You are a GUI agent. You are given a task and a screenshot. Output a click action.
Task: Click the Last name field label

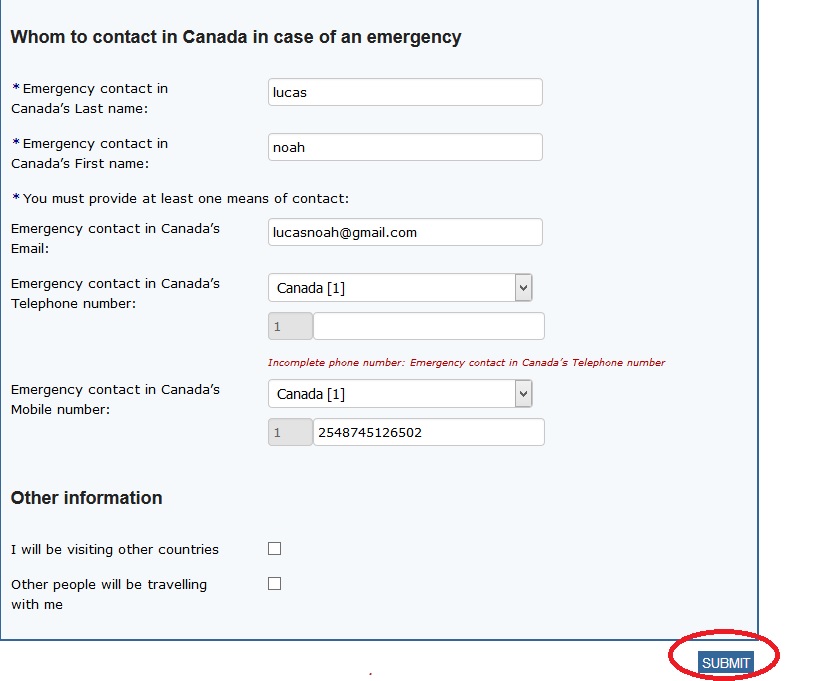point(90,98)
